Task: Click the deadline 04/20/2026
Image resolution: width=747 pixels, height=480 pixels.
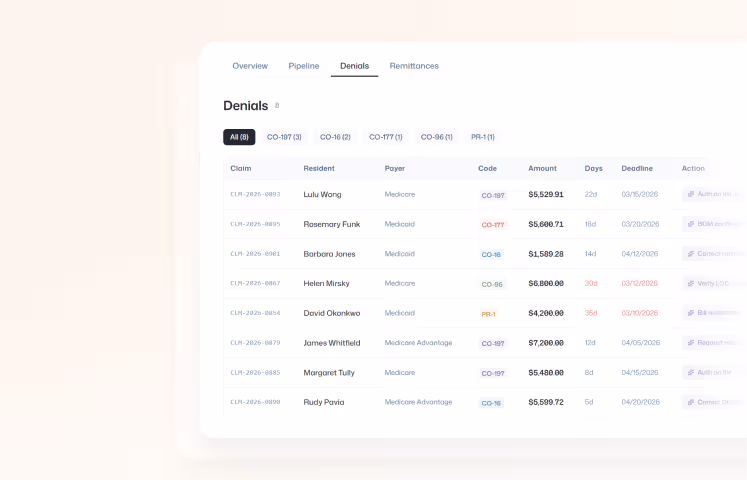Action: coord(640,402)
